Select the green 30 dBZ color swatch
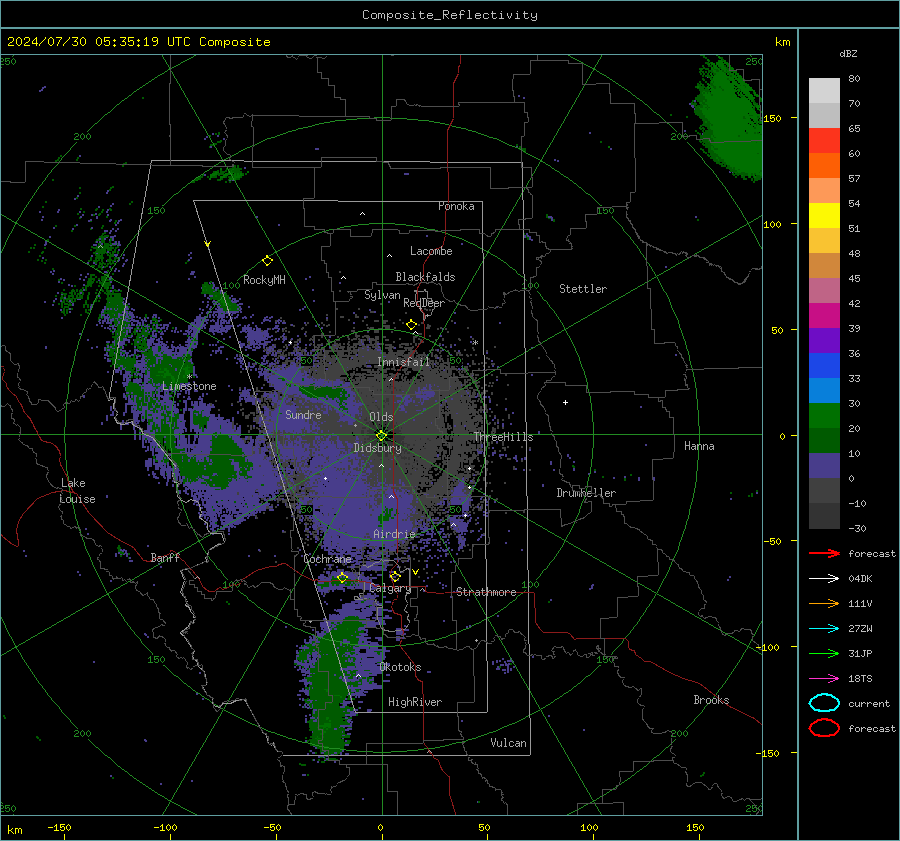Viewport: 900px width, 841px height. (824, 416)
